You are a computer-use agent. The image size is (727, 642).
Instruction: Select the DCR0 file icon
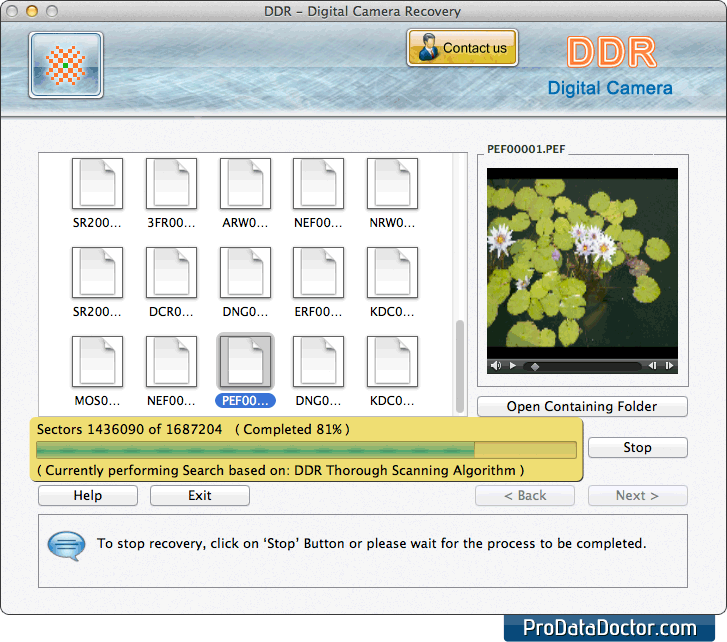tap(171, 273)
